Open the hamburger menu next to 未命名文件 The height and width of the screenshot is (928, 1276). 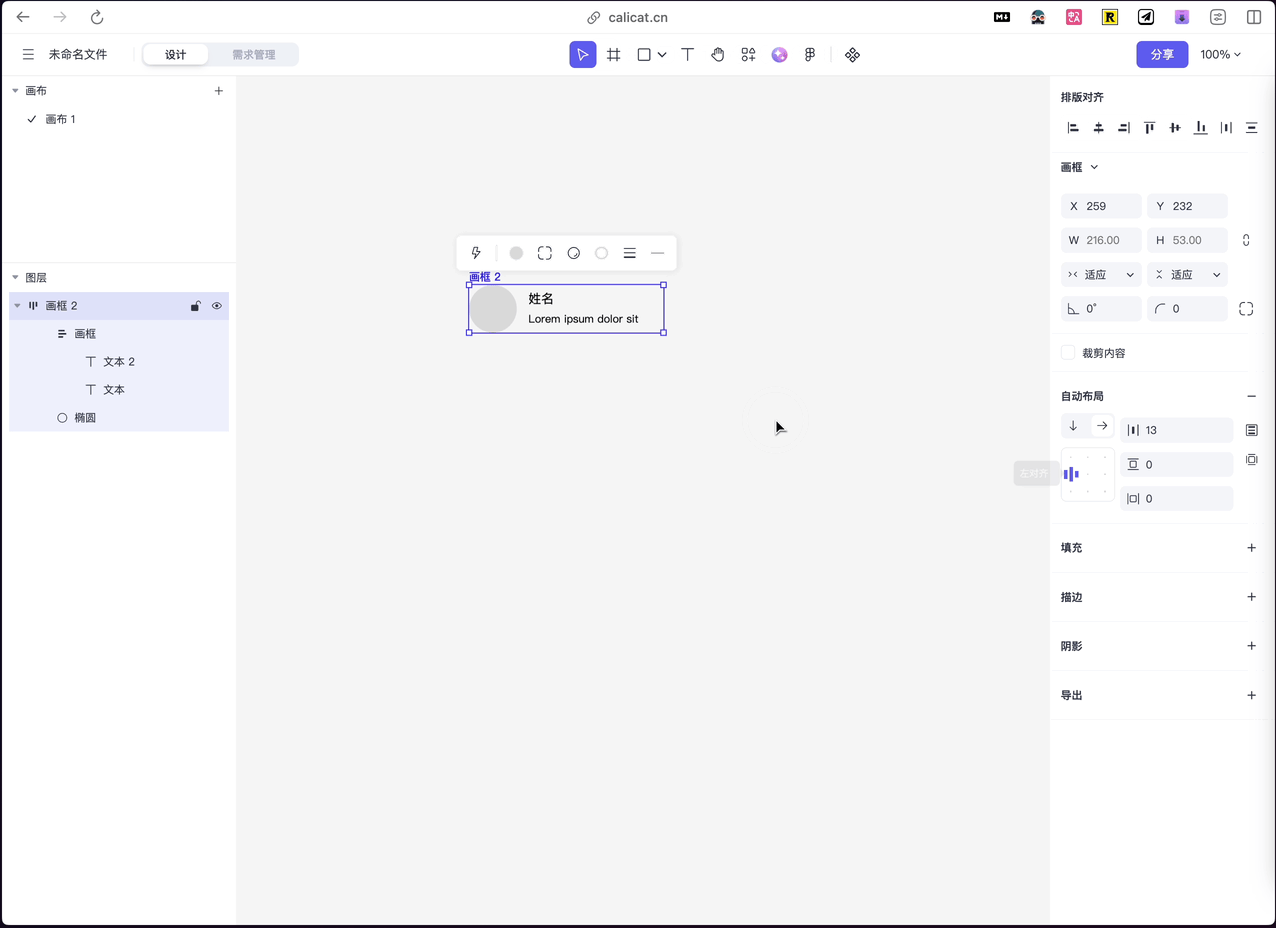pos(27,54)
